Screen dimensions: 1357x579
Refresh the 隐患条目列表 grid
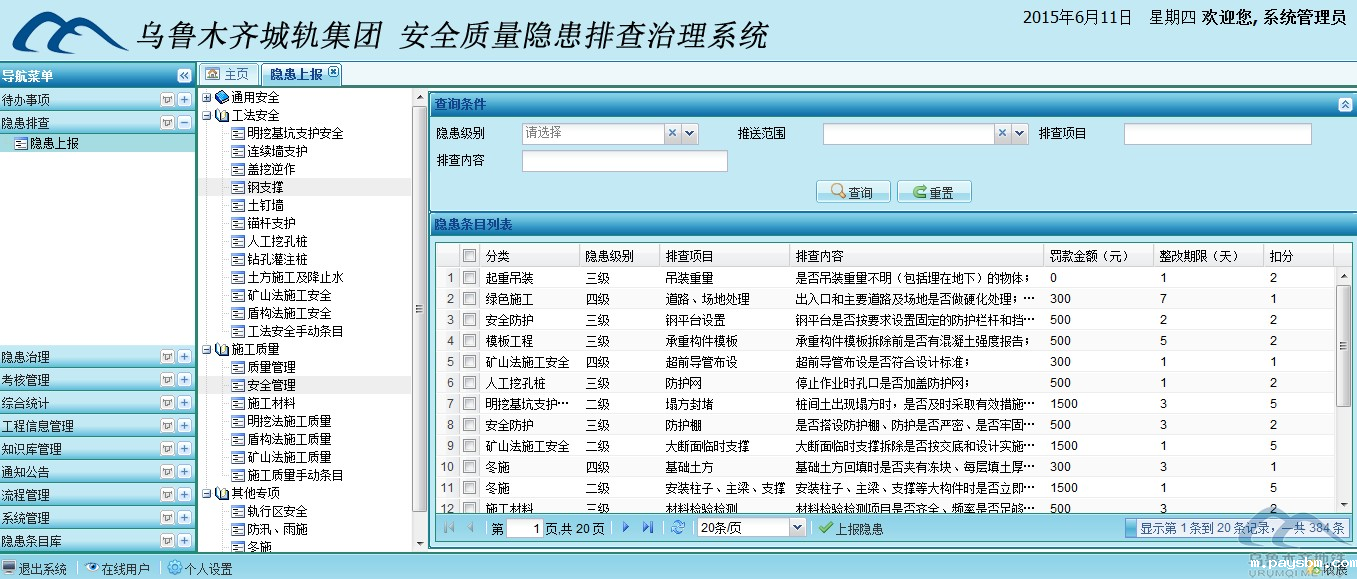pyautogui.click(x=678, y=528)
